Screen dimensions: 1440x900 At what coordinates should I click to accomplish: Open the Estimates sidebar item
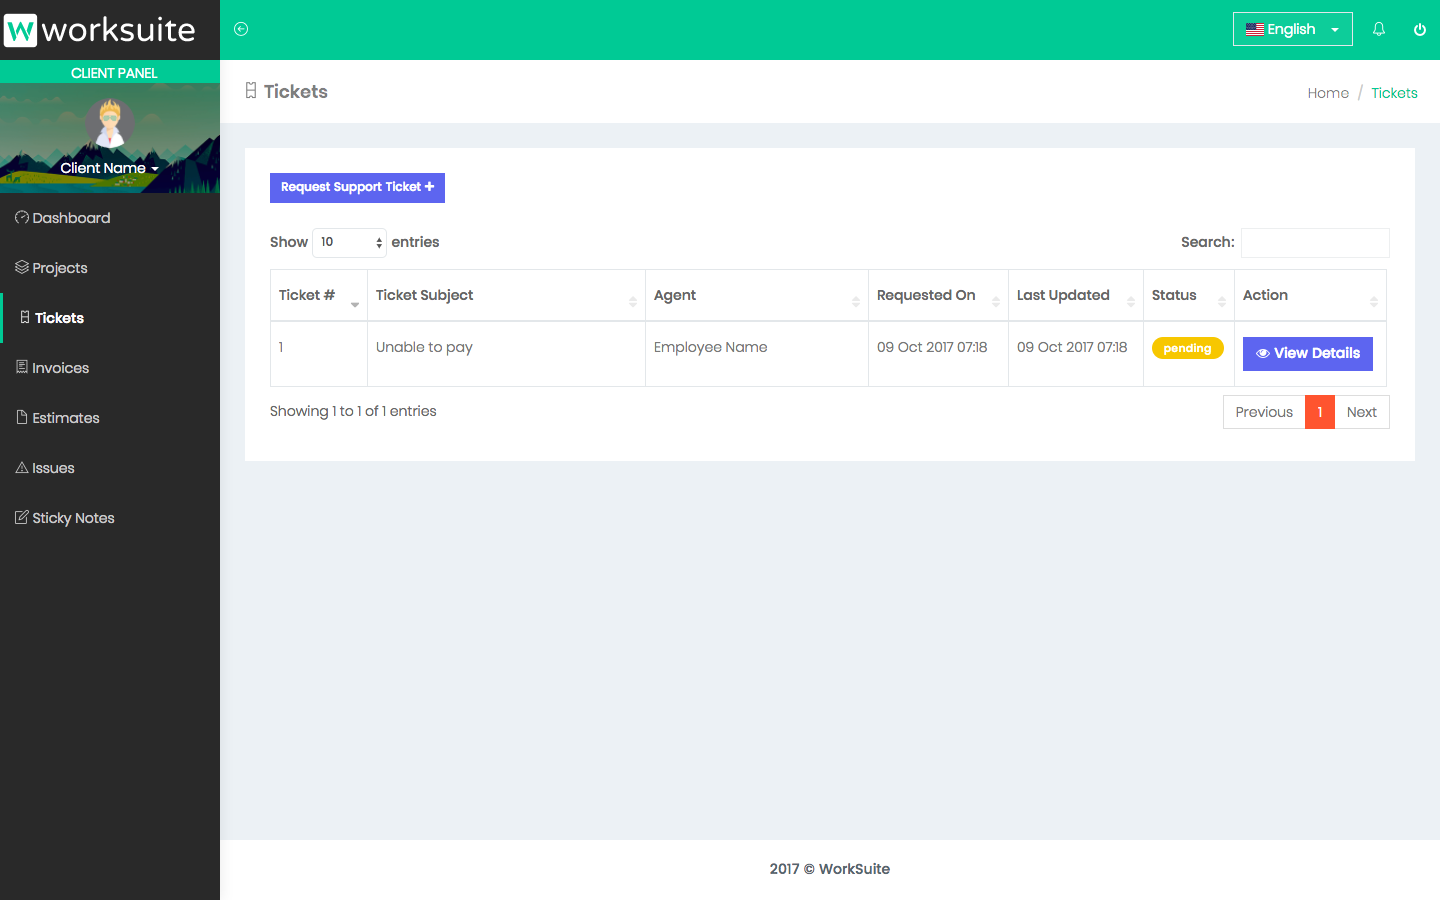point(65,418)
